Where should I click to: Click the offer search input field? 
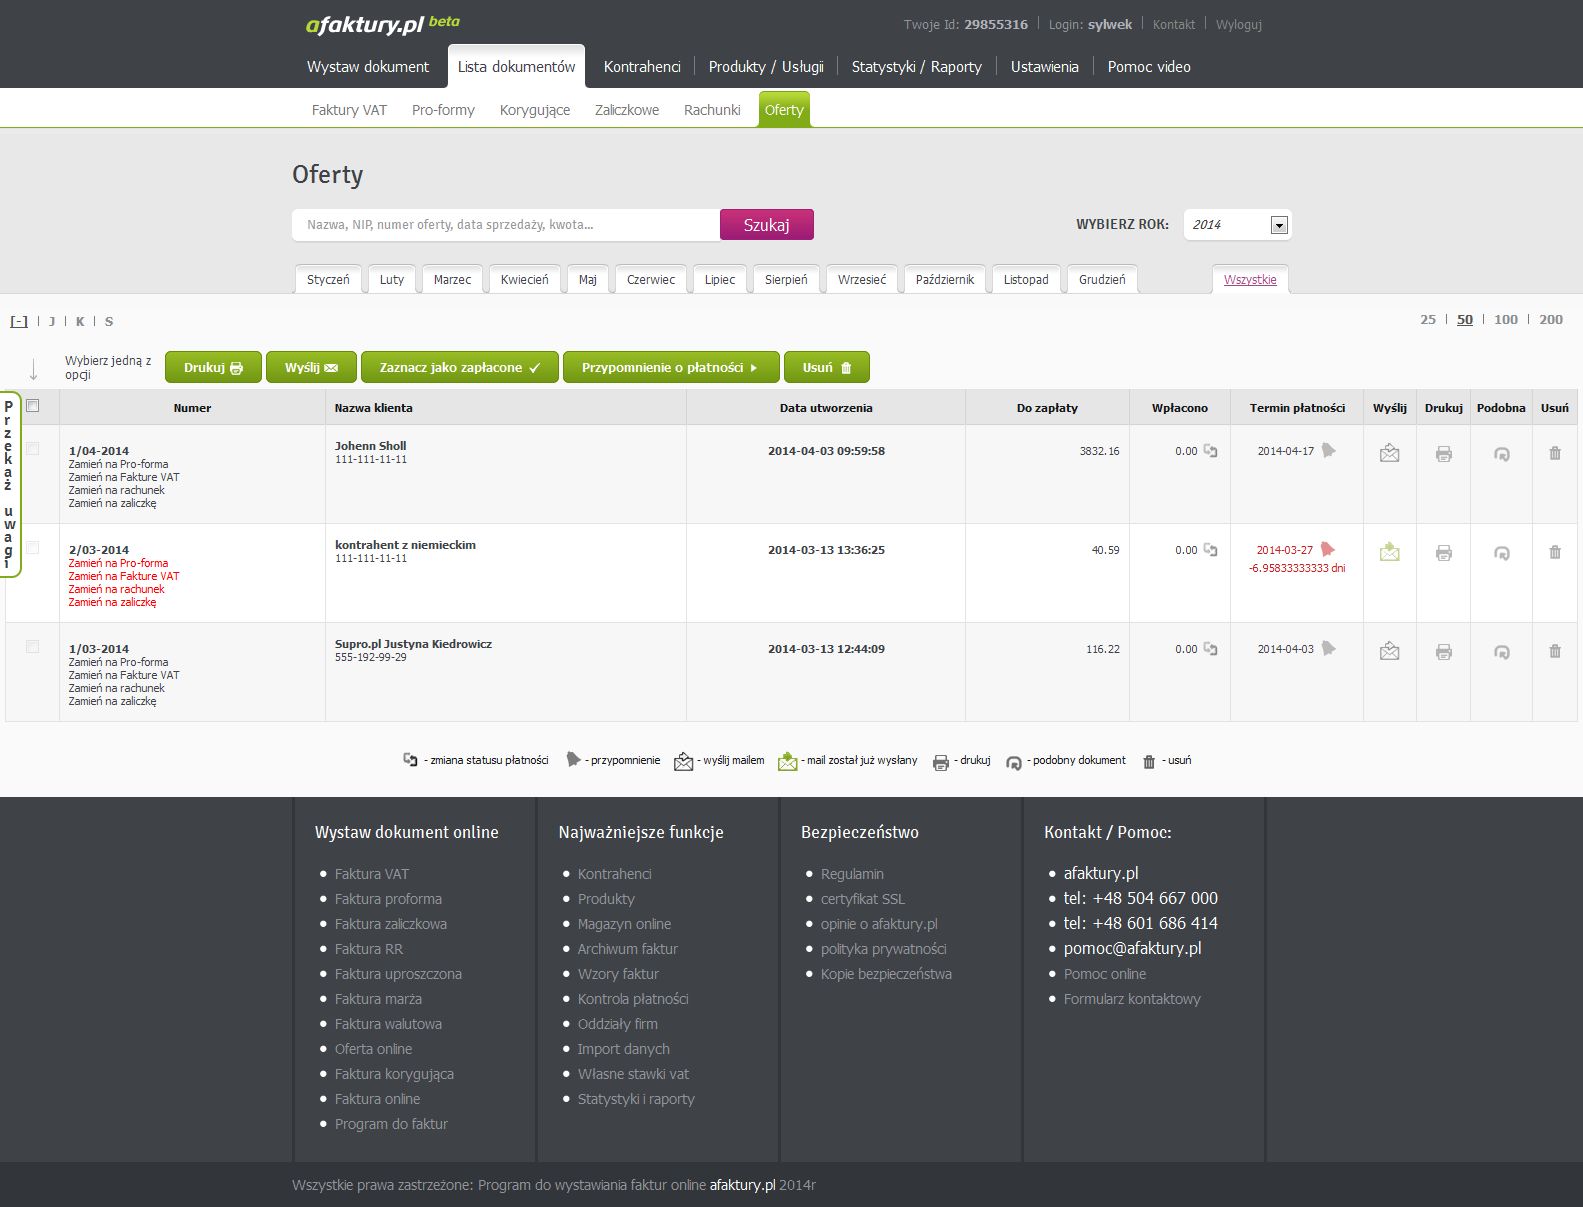pos(505,225)
